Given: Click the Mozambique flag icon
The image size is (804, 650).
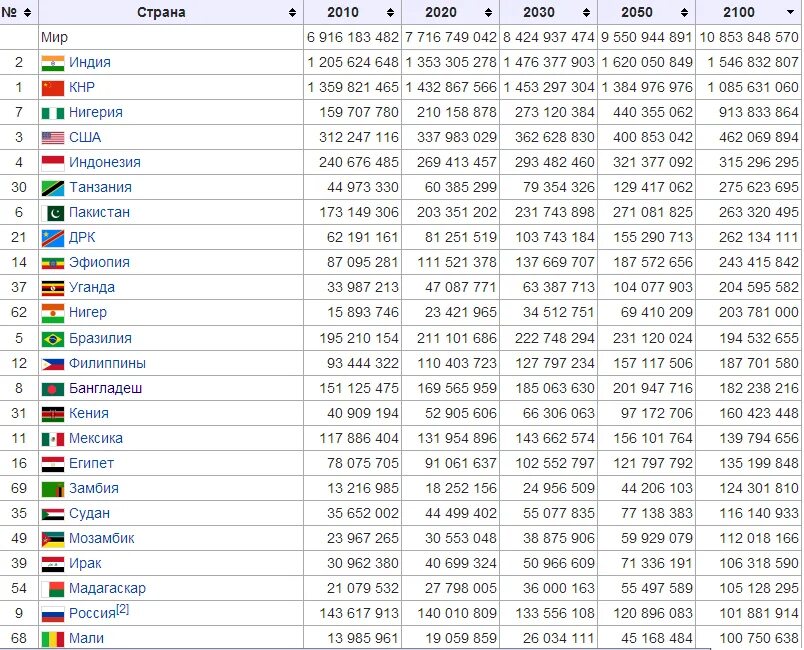Looking at the screenshot, I should click(x=52, y=538).
